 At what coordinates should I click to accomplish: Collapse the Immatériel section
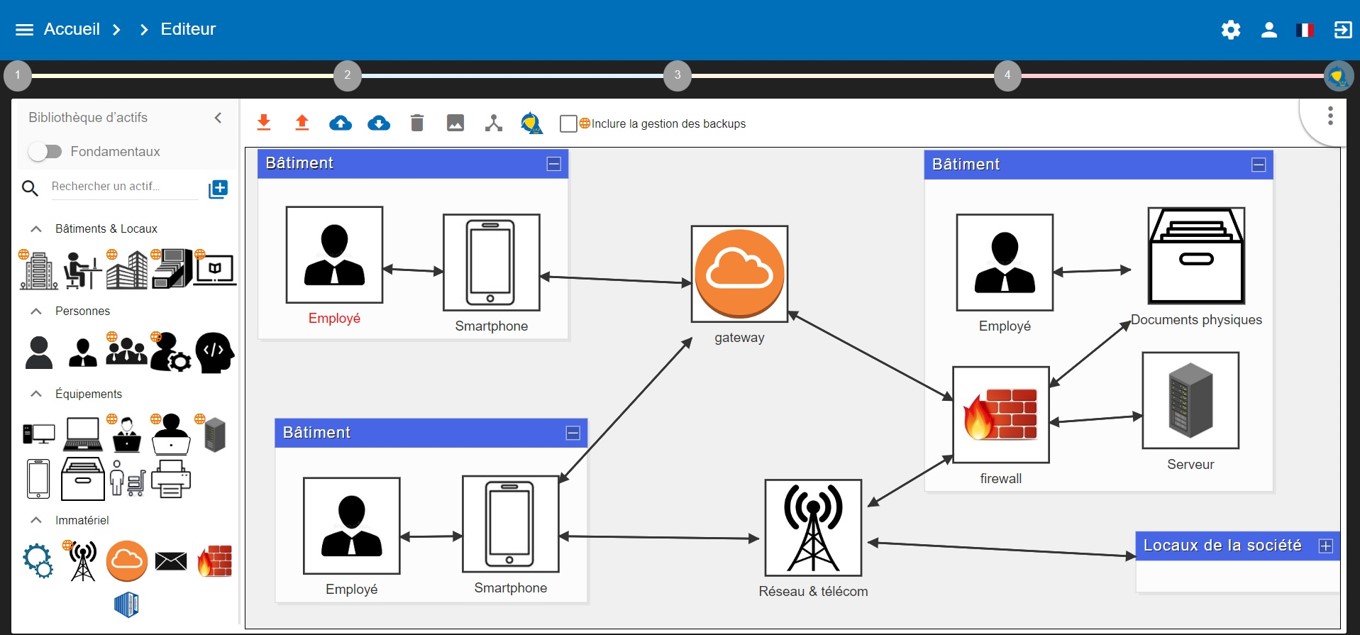[x=36, y=520]
